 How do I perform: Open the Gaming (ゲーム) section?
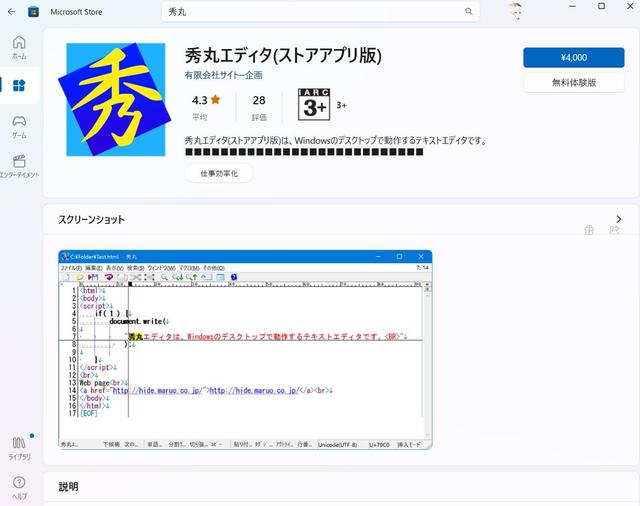(19, 126)
